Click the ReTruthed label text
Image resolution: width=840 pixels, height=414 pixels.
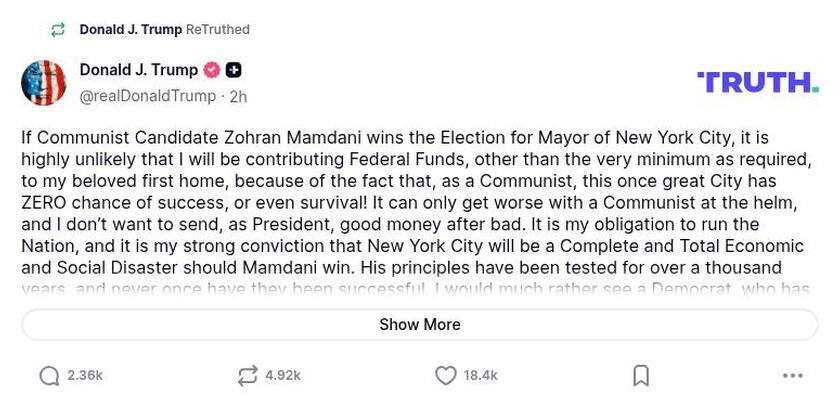[x=218, y=30]
